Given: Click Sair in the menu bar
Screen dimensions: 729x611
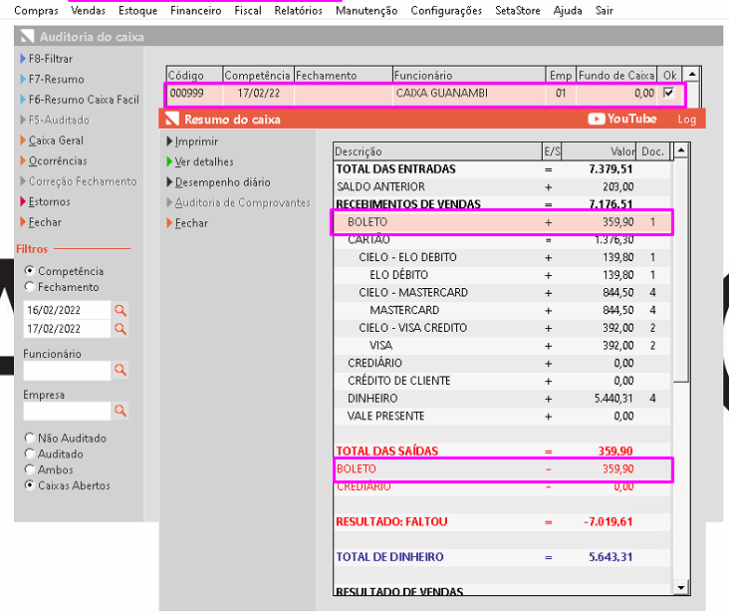Looking at the screenshot, I should [604, 10].
